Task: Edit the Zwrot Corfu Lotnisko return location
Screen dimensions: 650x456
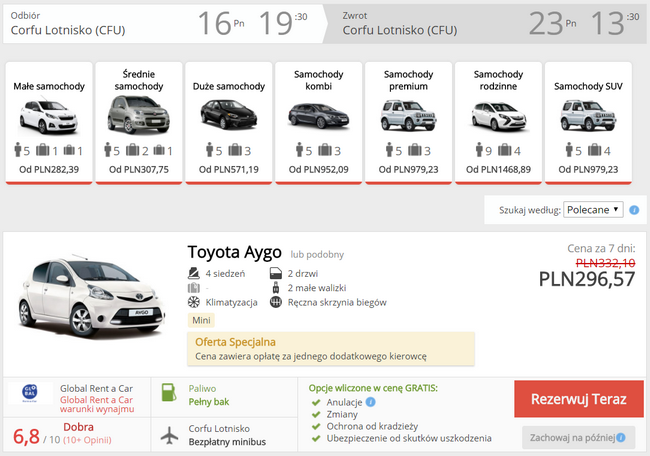Action: point(400,30)
